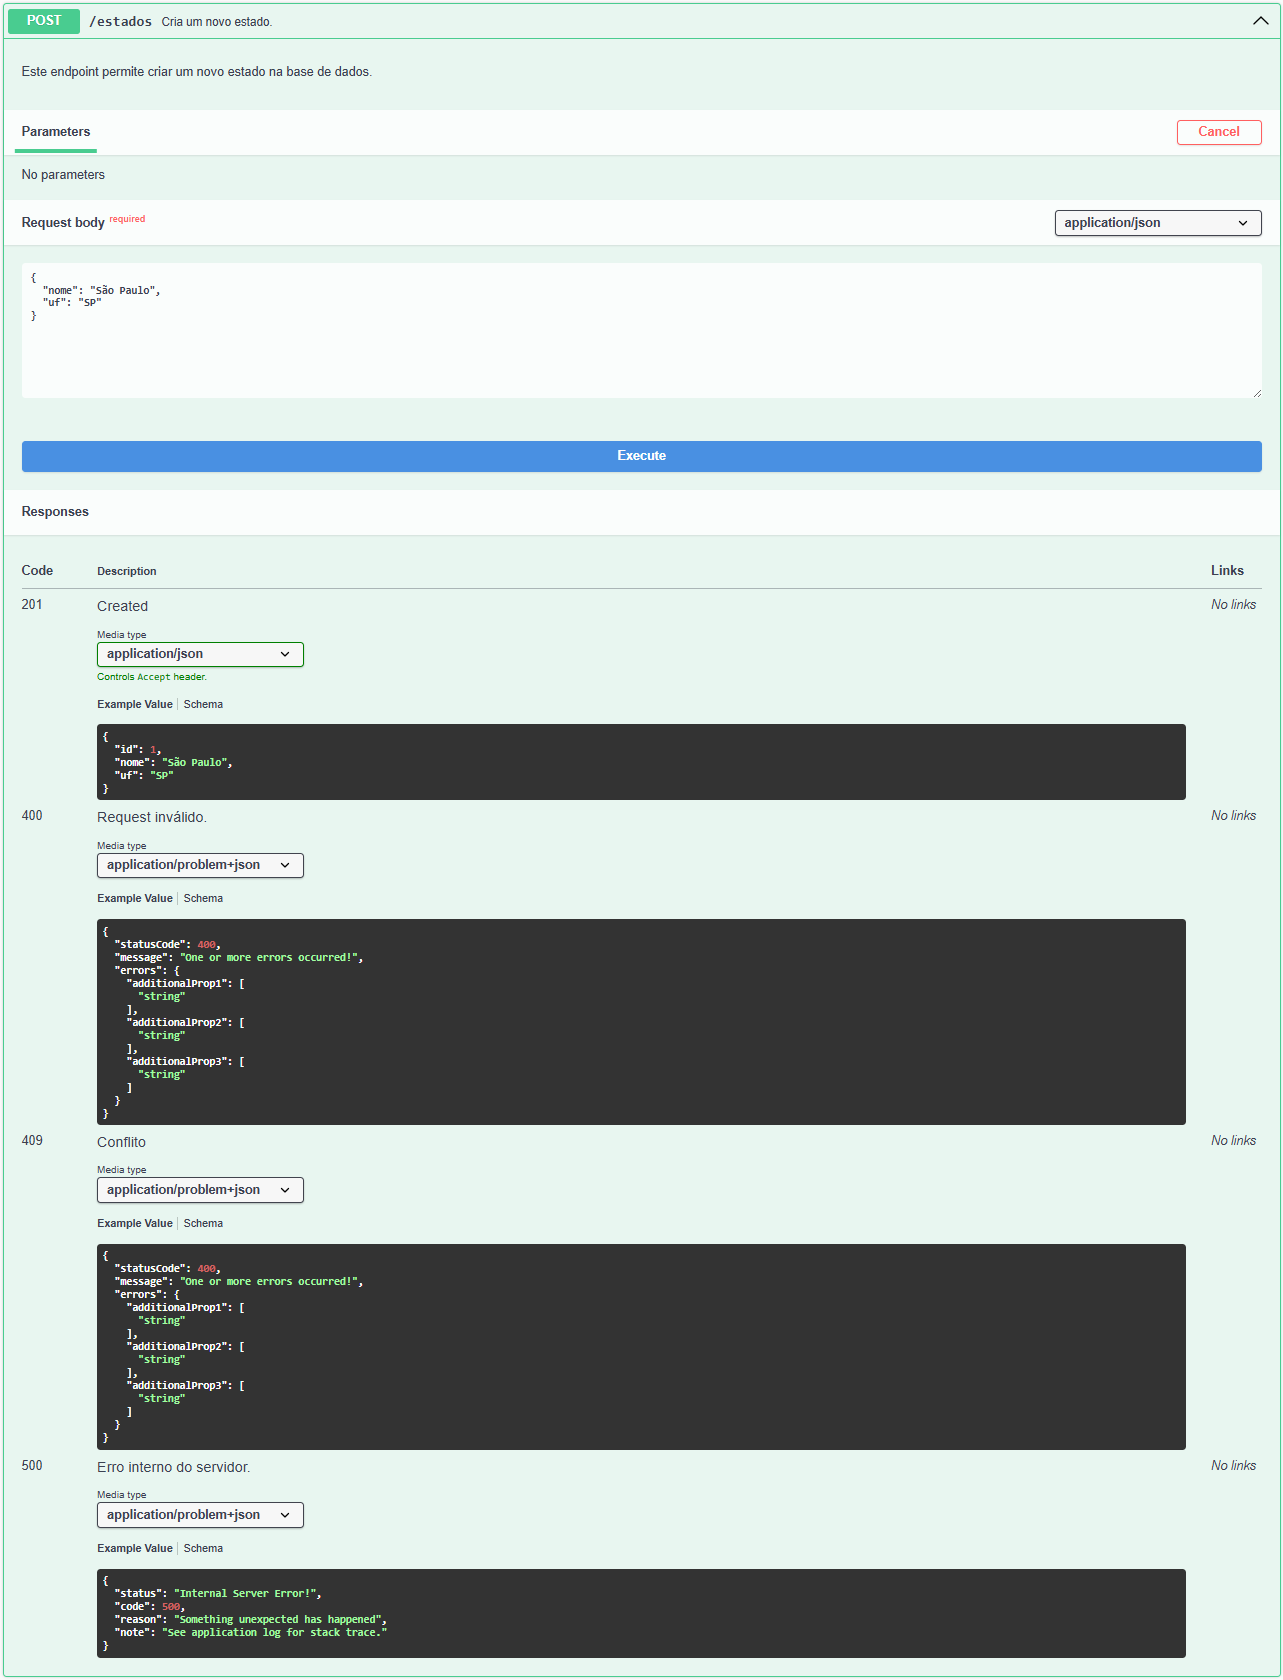
Task: Click the 'Links' column header
Action: coord(1227,571)
